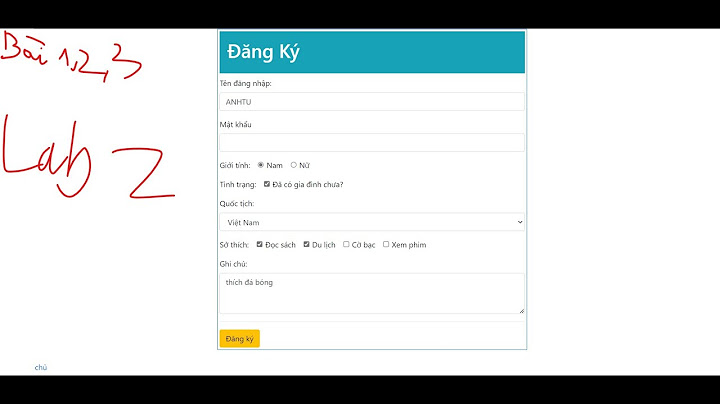Select the Nam gender radio button
Viewport: 720px width, 404px height.
point(260,165)
